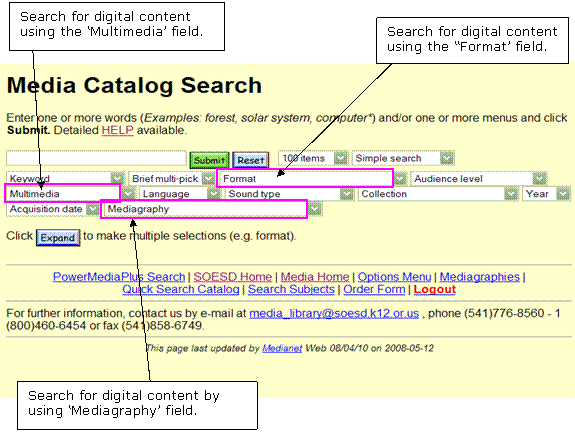Click the search words text field
The height and width of the screenshot is (432, 575).
tap(96, 158)
